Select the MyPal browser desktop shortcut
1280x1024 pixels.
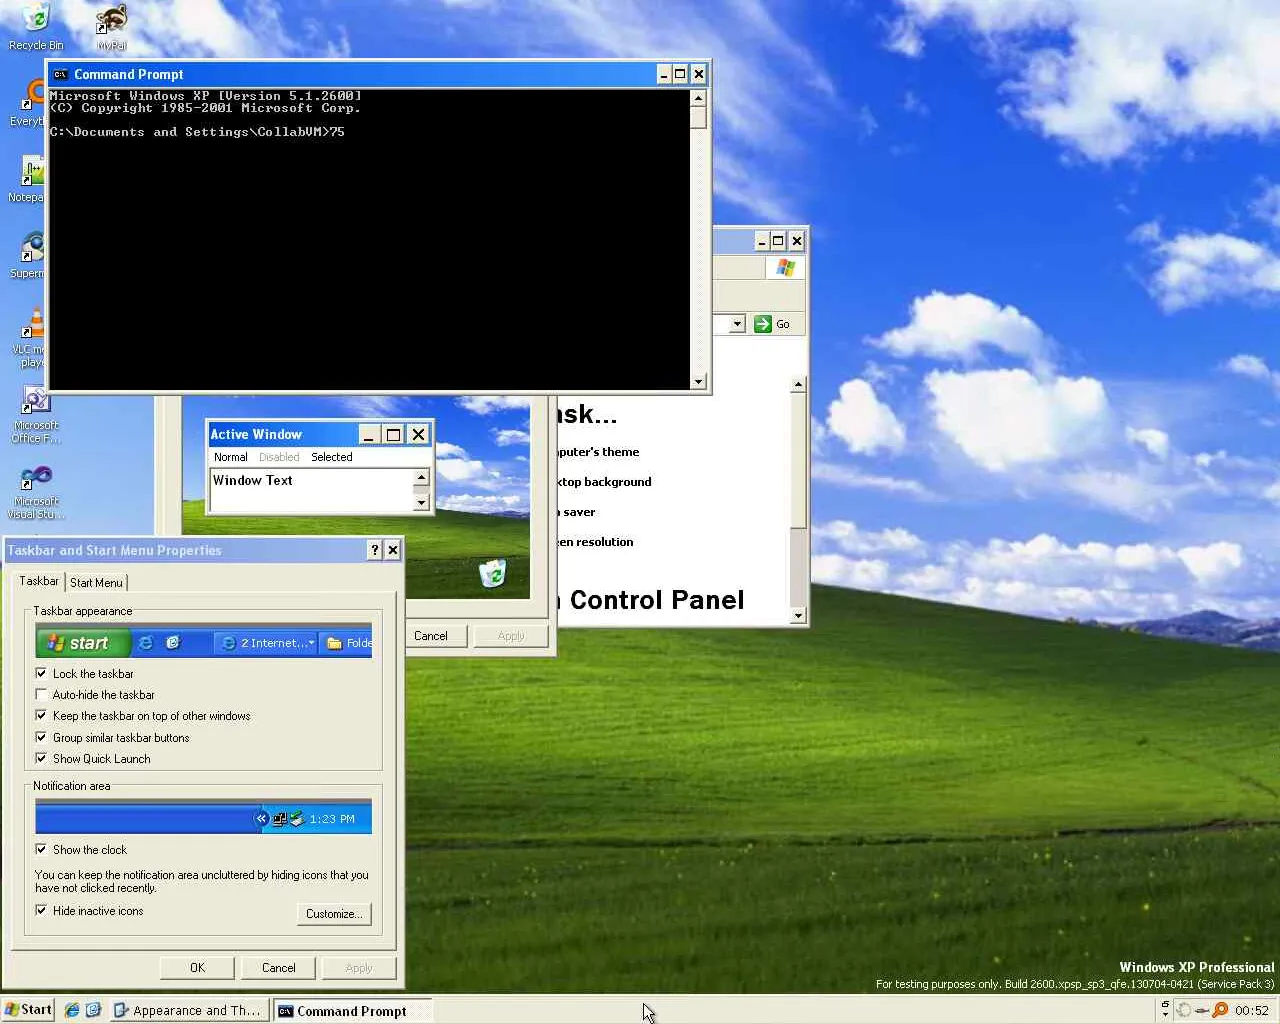111,27
